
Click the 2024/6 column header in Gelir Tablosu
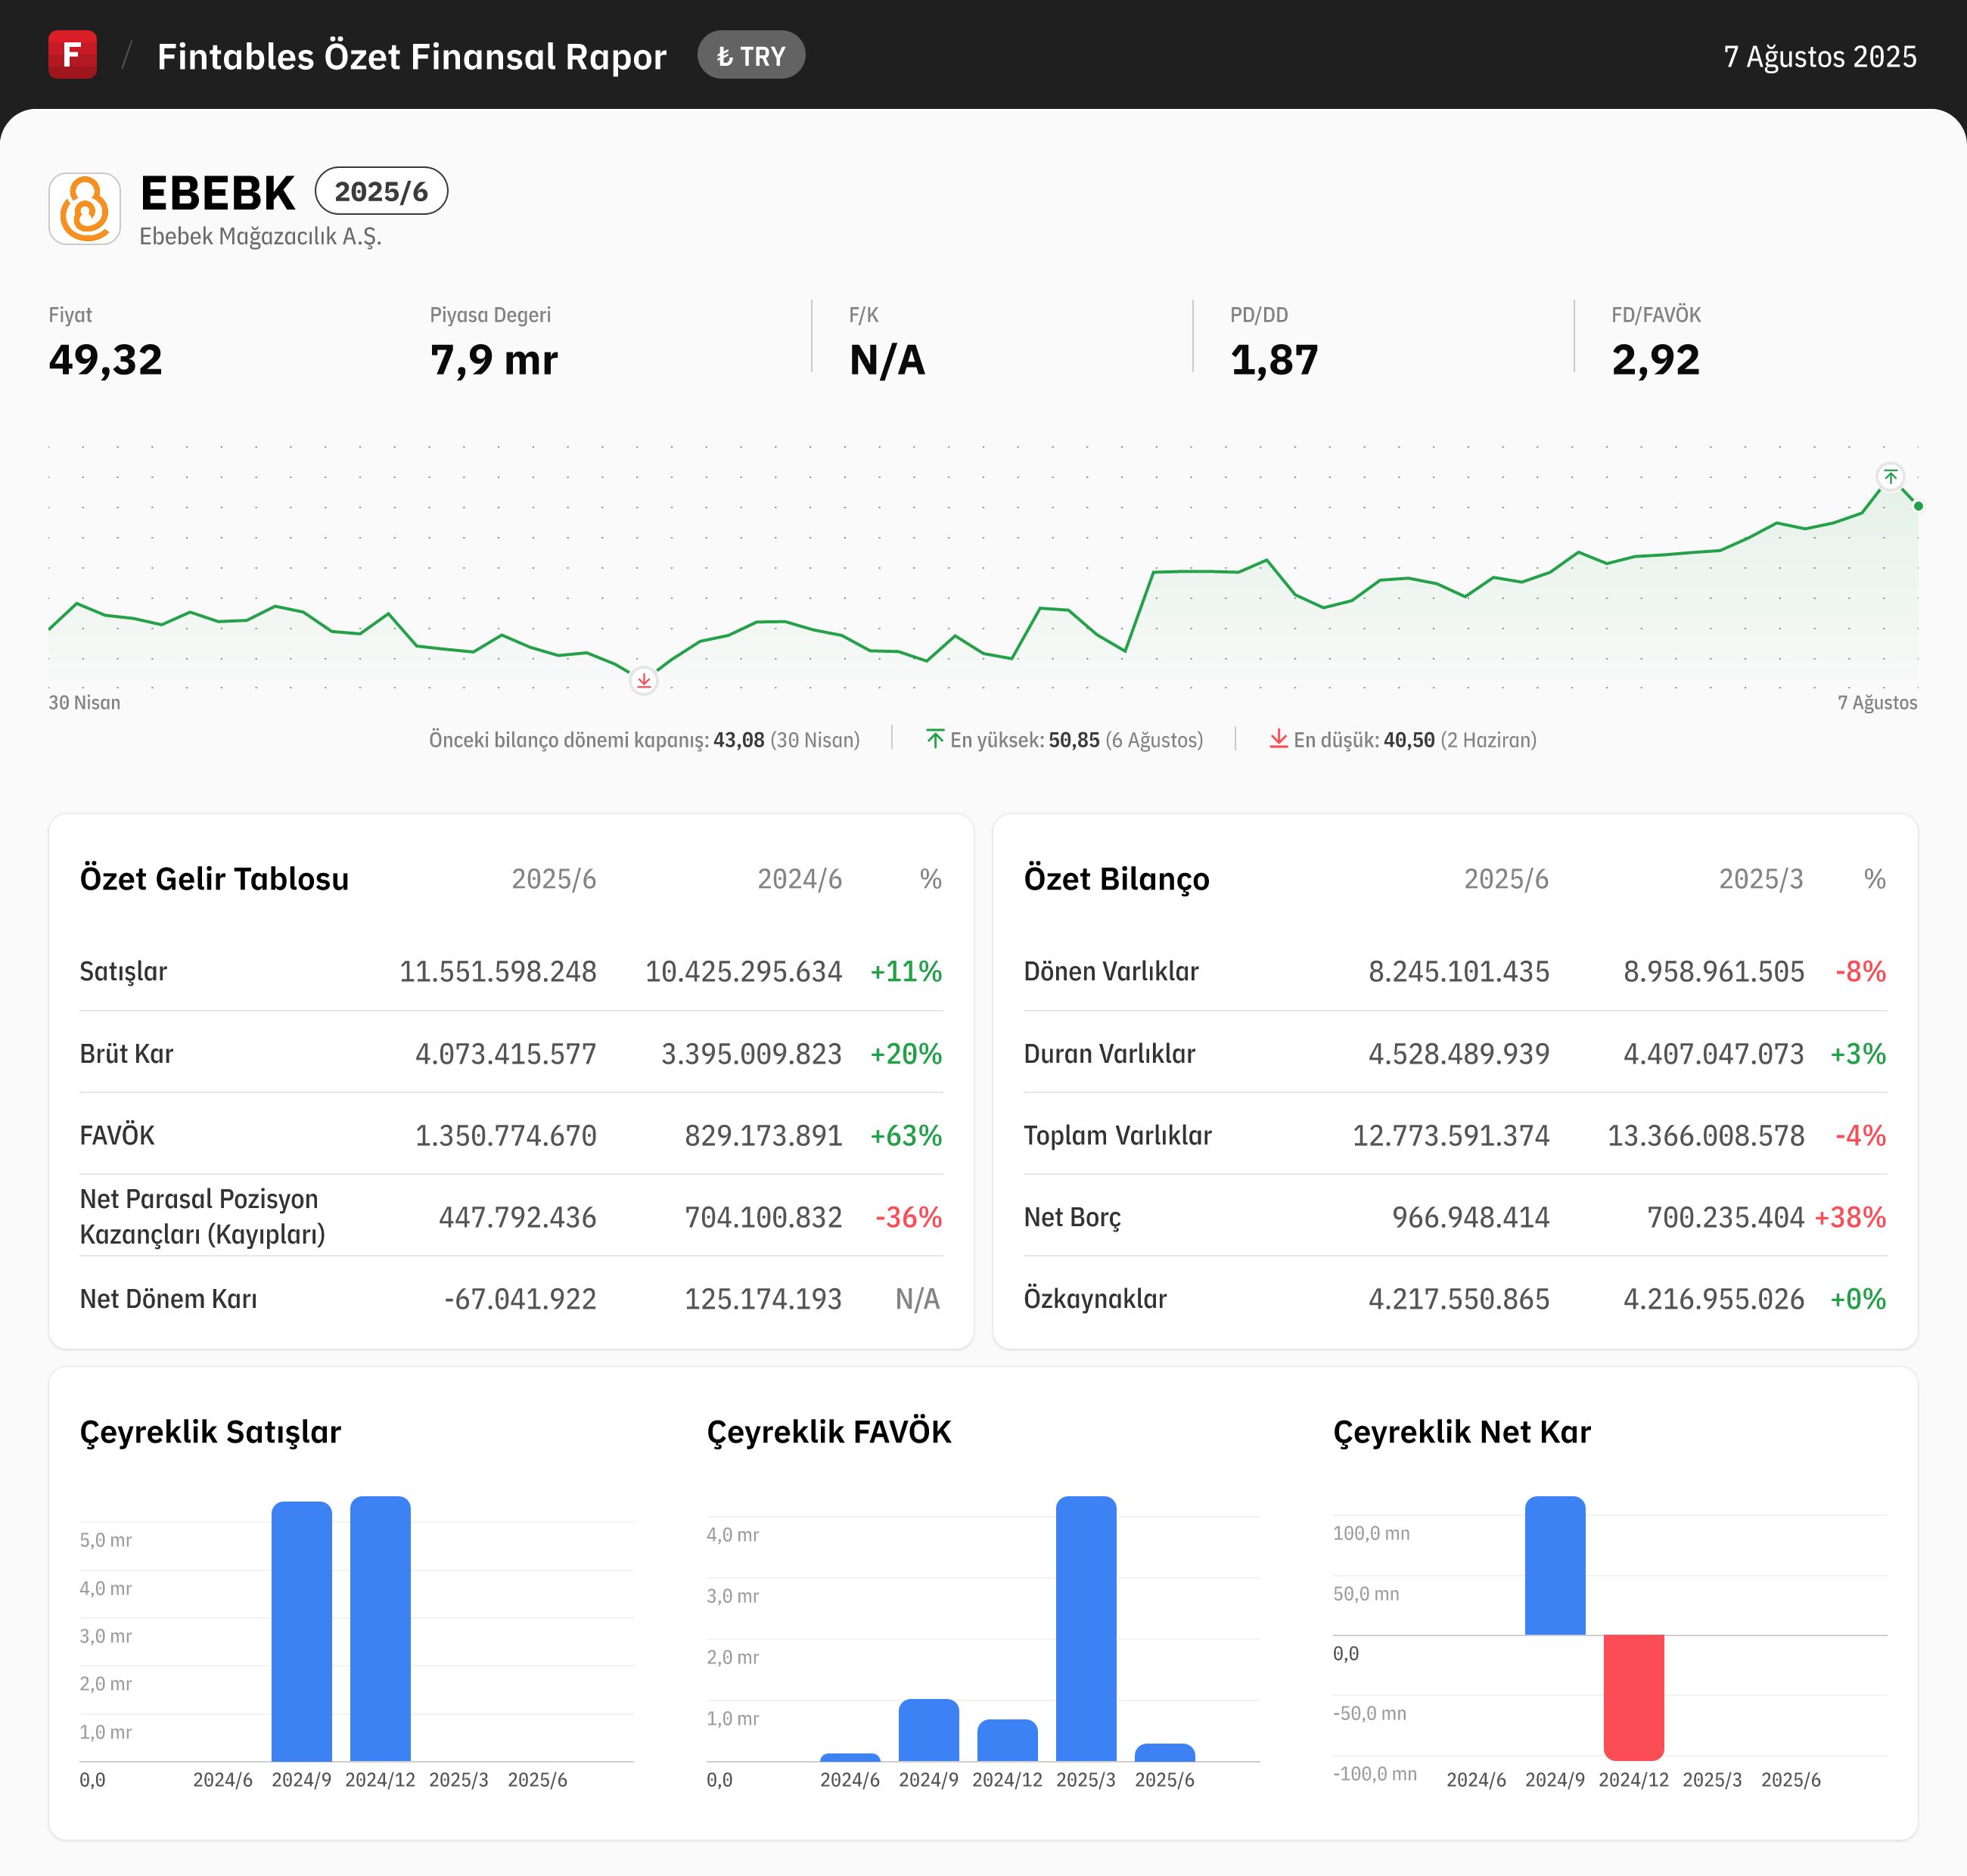coord(799,879)
